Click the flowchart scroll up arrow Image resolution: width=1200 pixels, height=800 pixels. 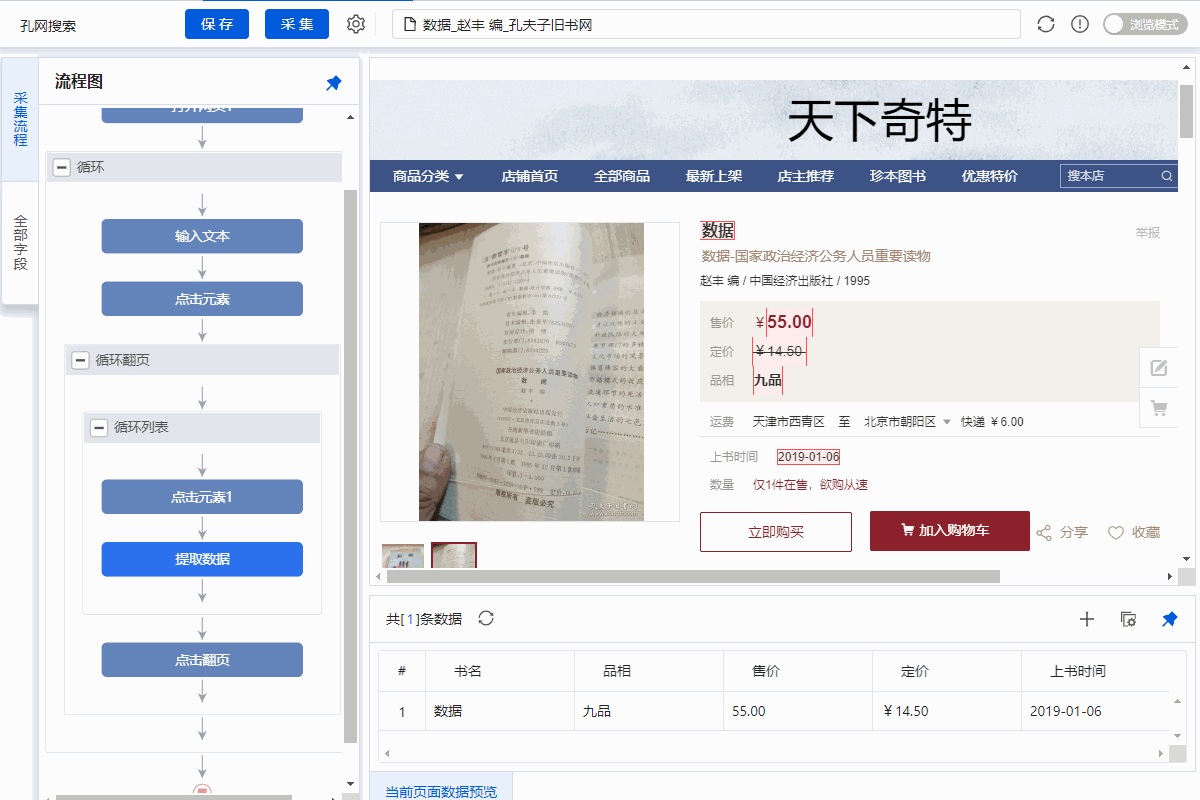(350, 117)
